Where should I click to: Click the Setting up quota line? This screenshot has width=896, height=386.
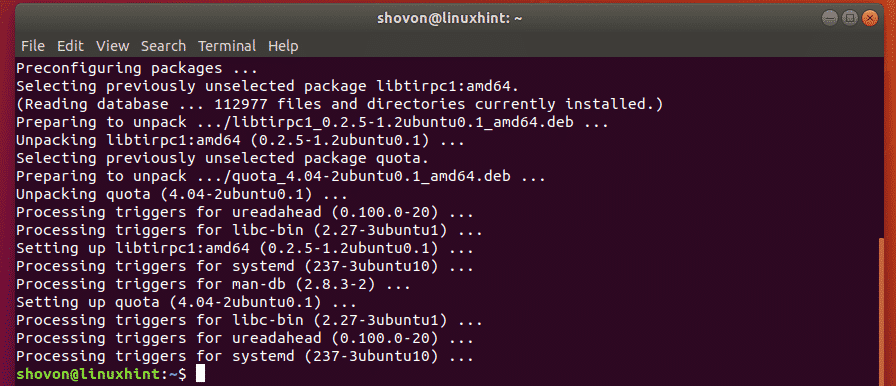click(186, 302)
